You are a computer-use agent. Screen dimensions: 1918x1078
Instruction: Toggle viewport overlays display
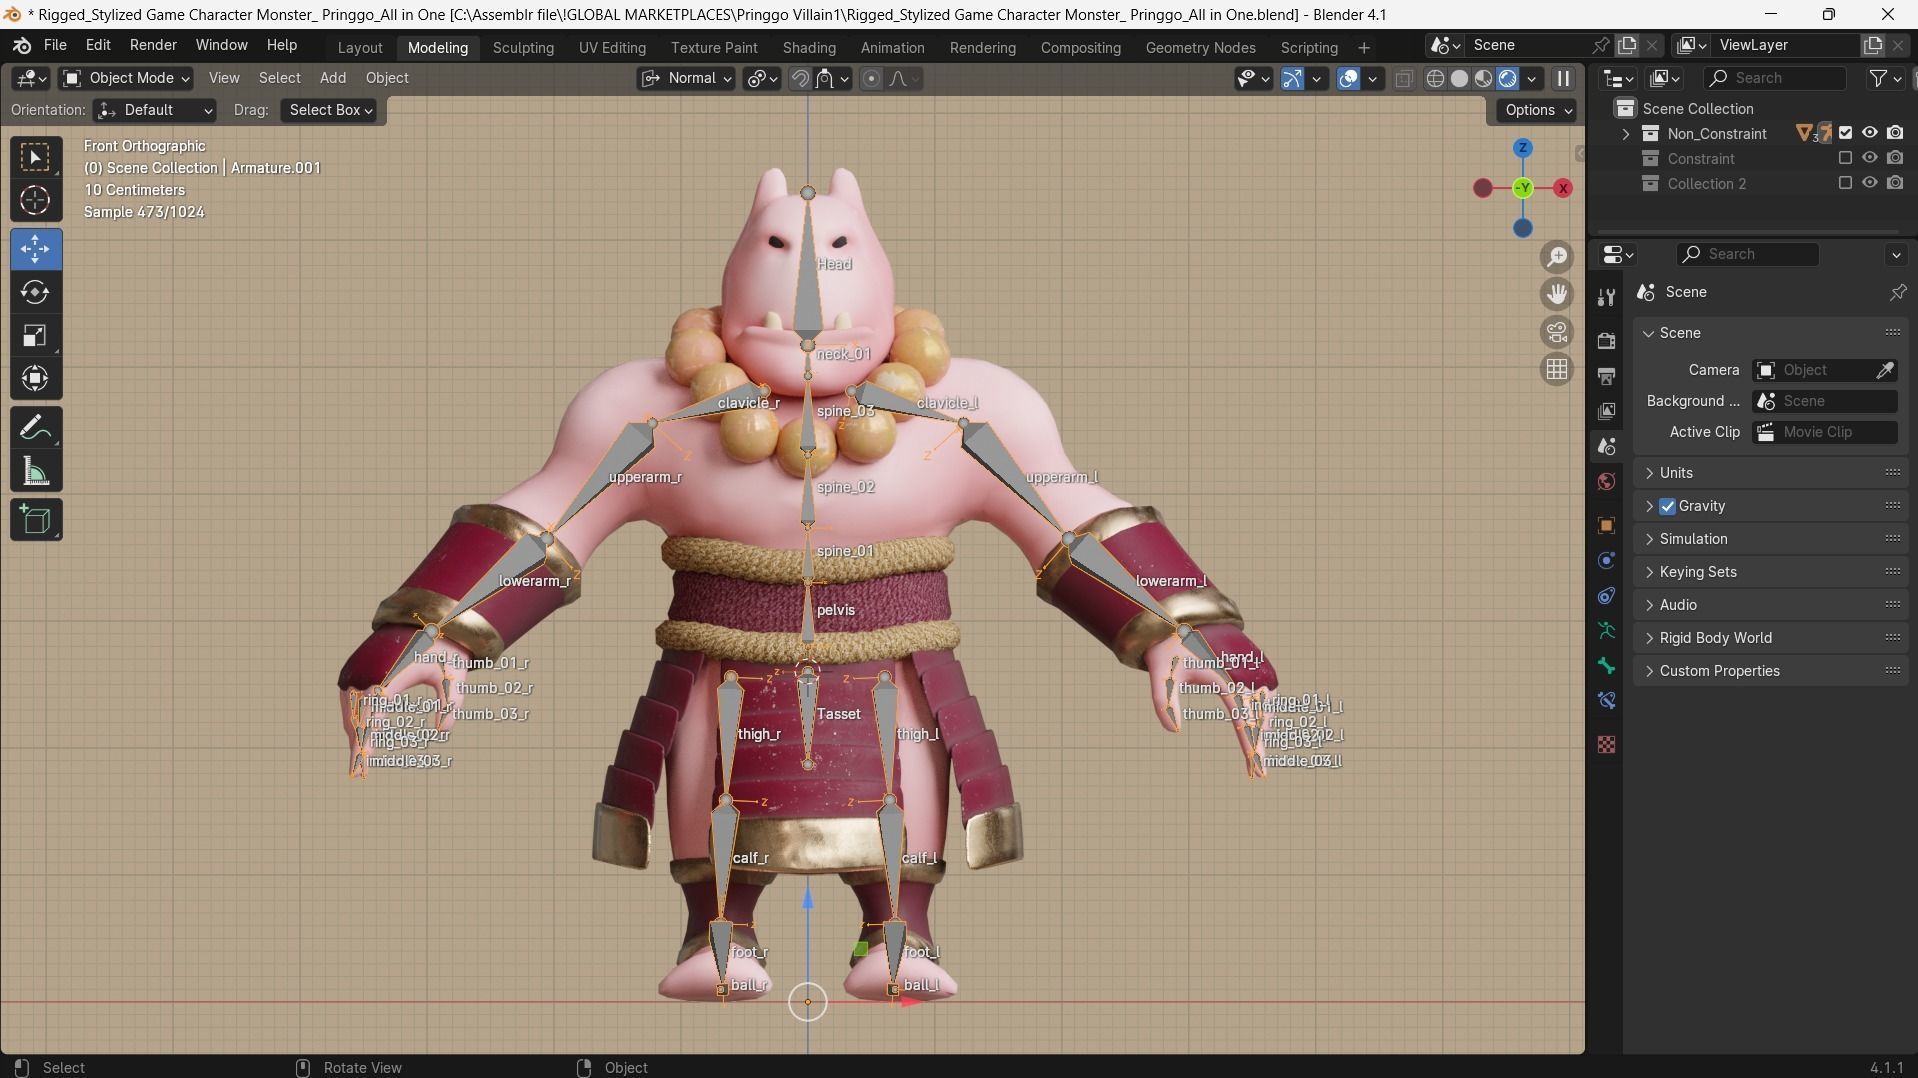[x=1348, y=78]
